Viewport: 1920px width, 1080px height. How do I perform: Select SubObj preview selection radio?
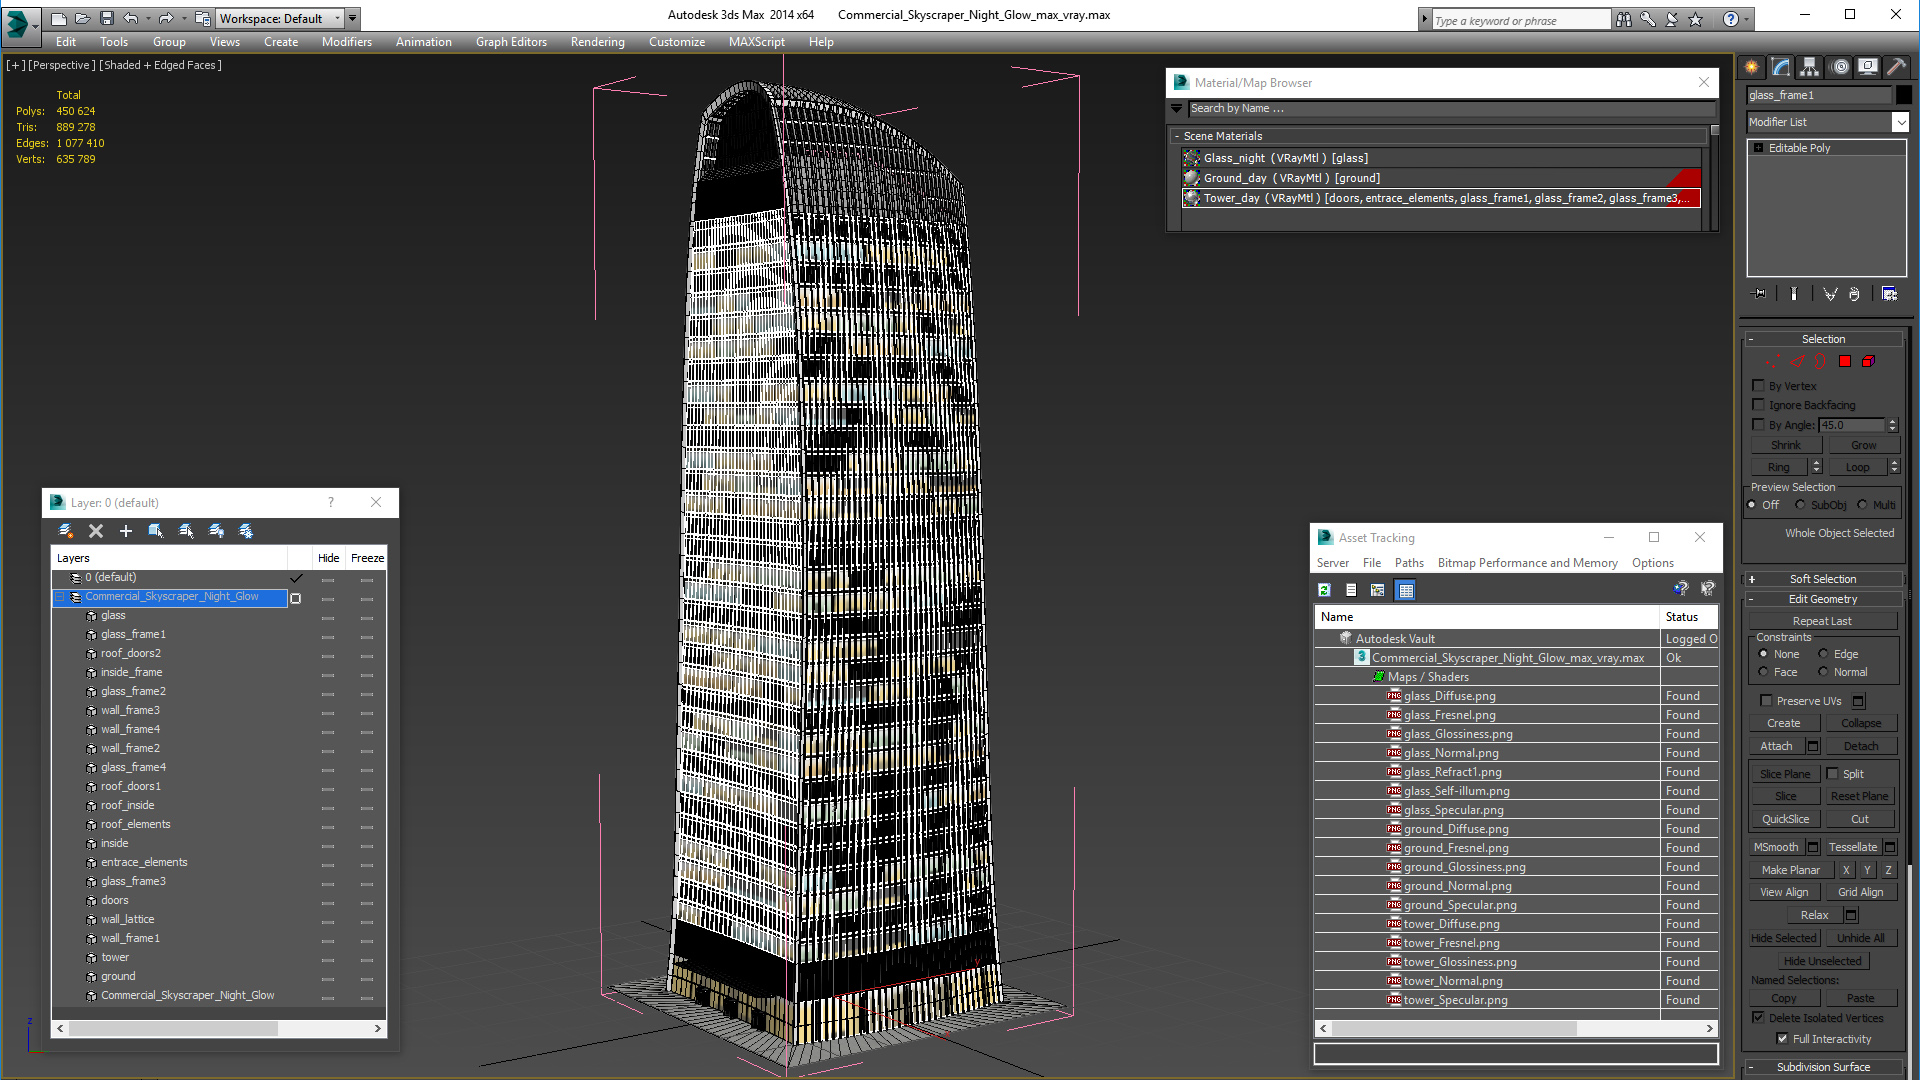(x=1800, y=505)
